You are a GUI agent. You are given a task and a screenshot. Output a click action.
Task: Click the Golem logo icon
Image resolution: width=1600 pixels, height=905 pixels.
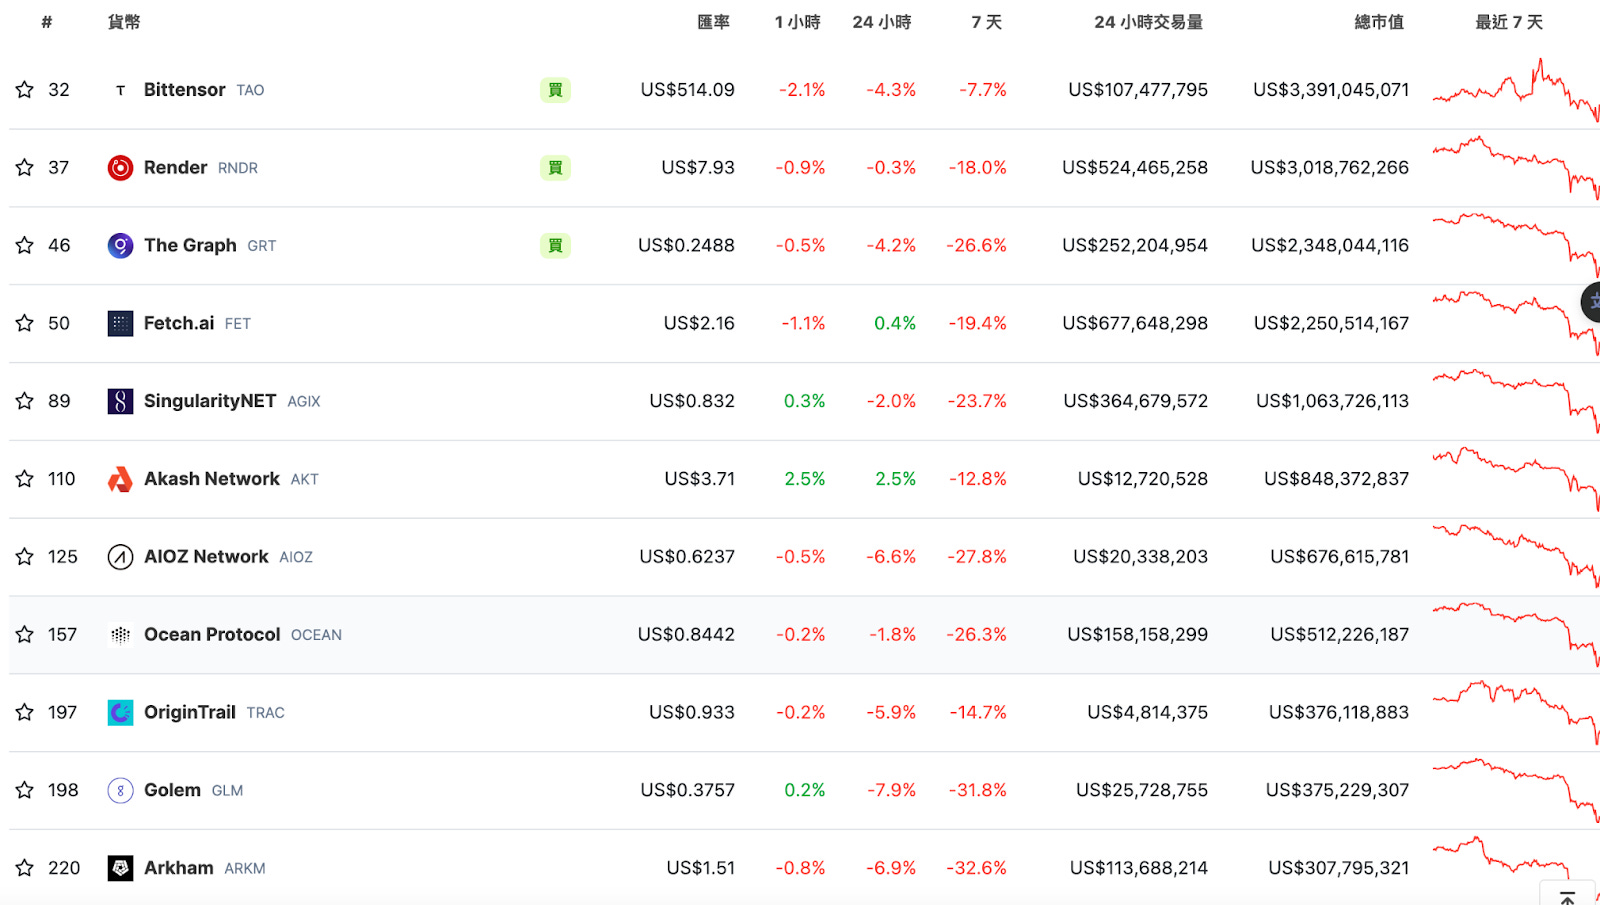(120, 791)
